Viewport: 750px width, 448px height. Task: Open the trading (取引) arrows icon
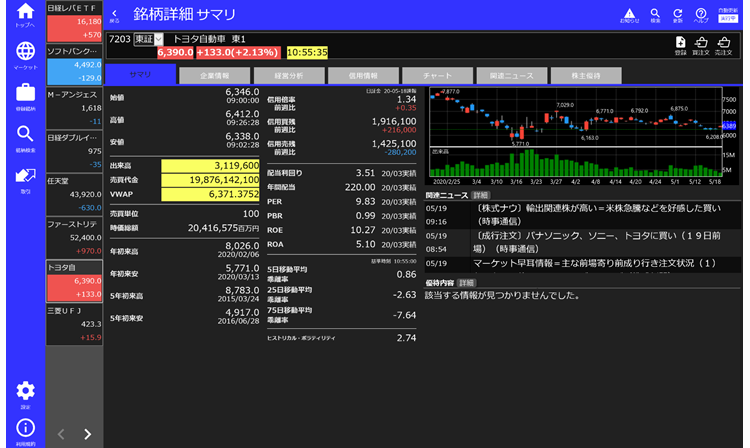click(25, 180)
